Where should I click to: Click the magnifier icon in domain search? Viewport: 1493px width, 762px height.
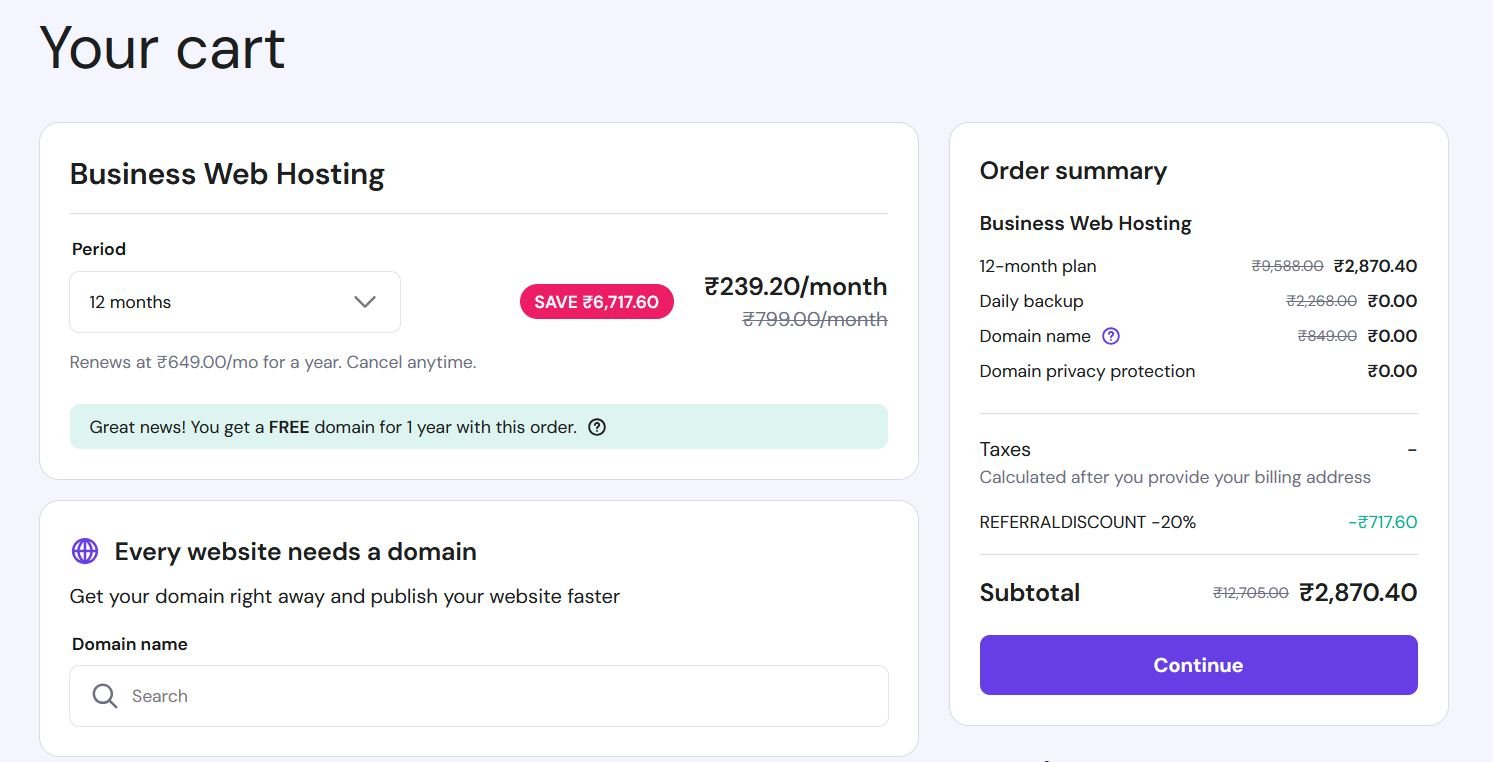pyautogui.click(x=105, y=696)
